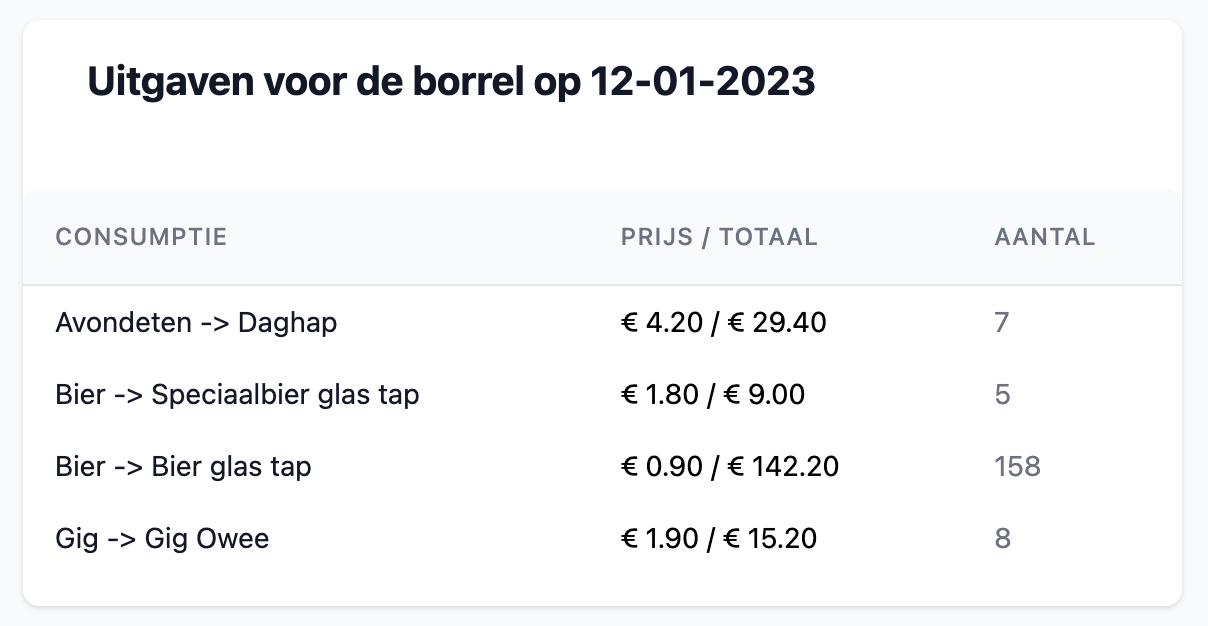Click quantity 5 for Speciaalbier

coord(1002,395)
